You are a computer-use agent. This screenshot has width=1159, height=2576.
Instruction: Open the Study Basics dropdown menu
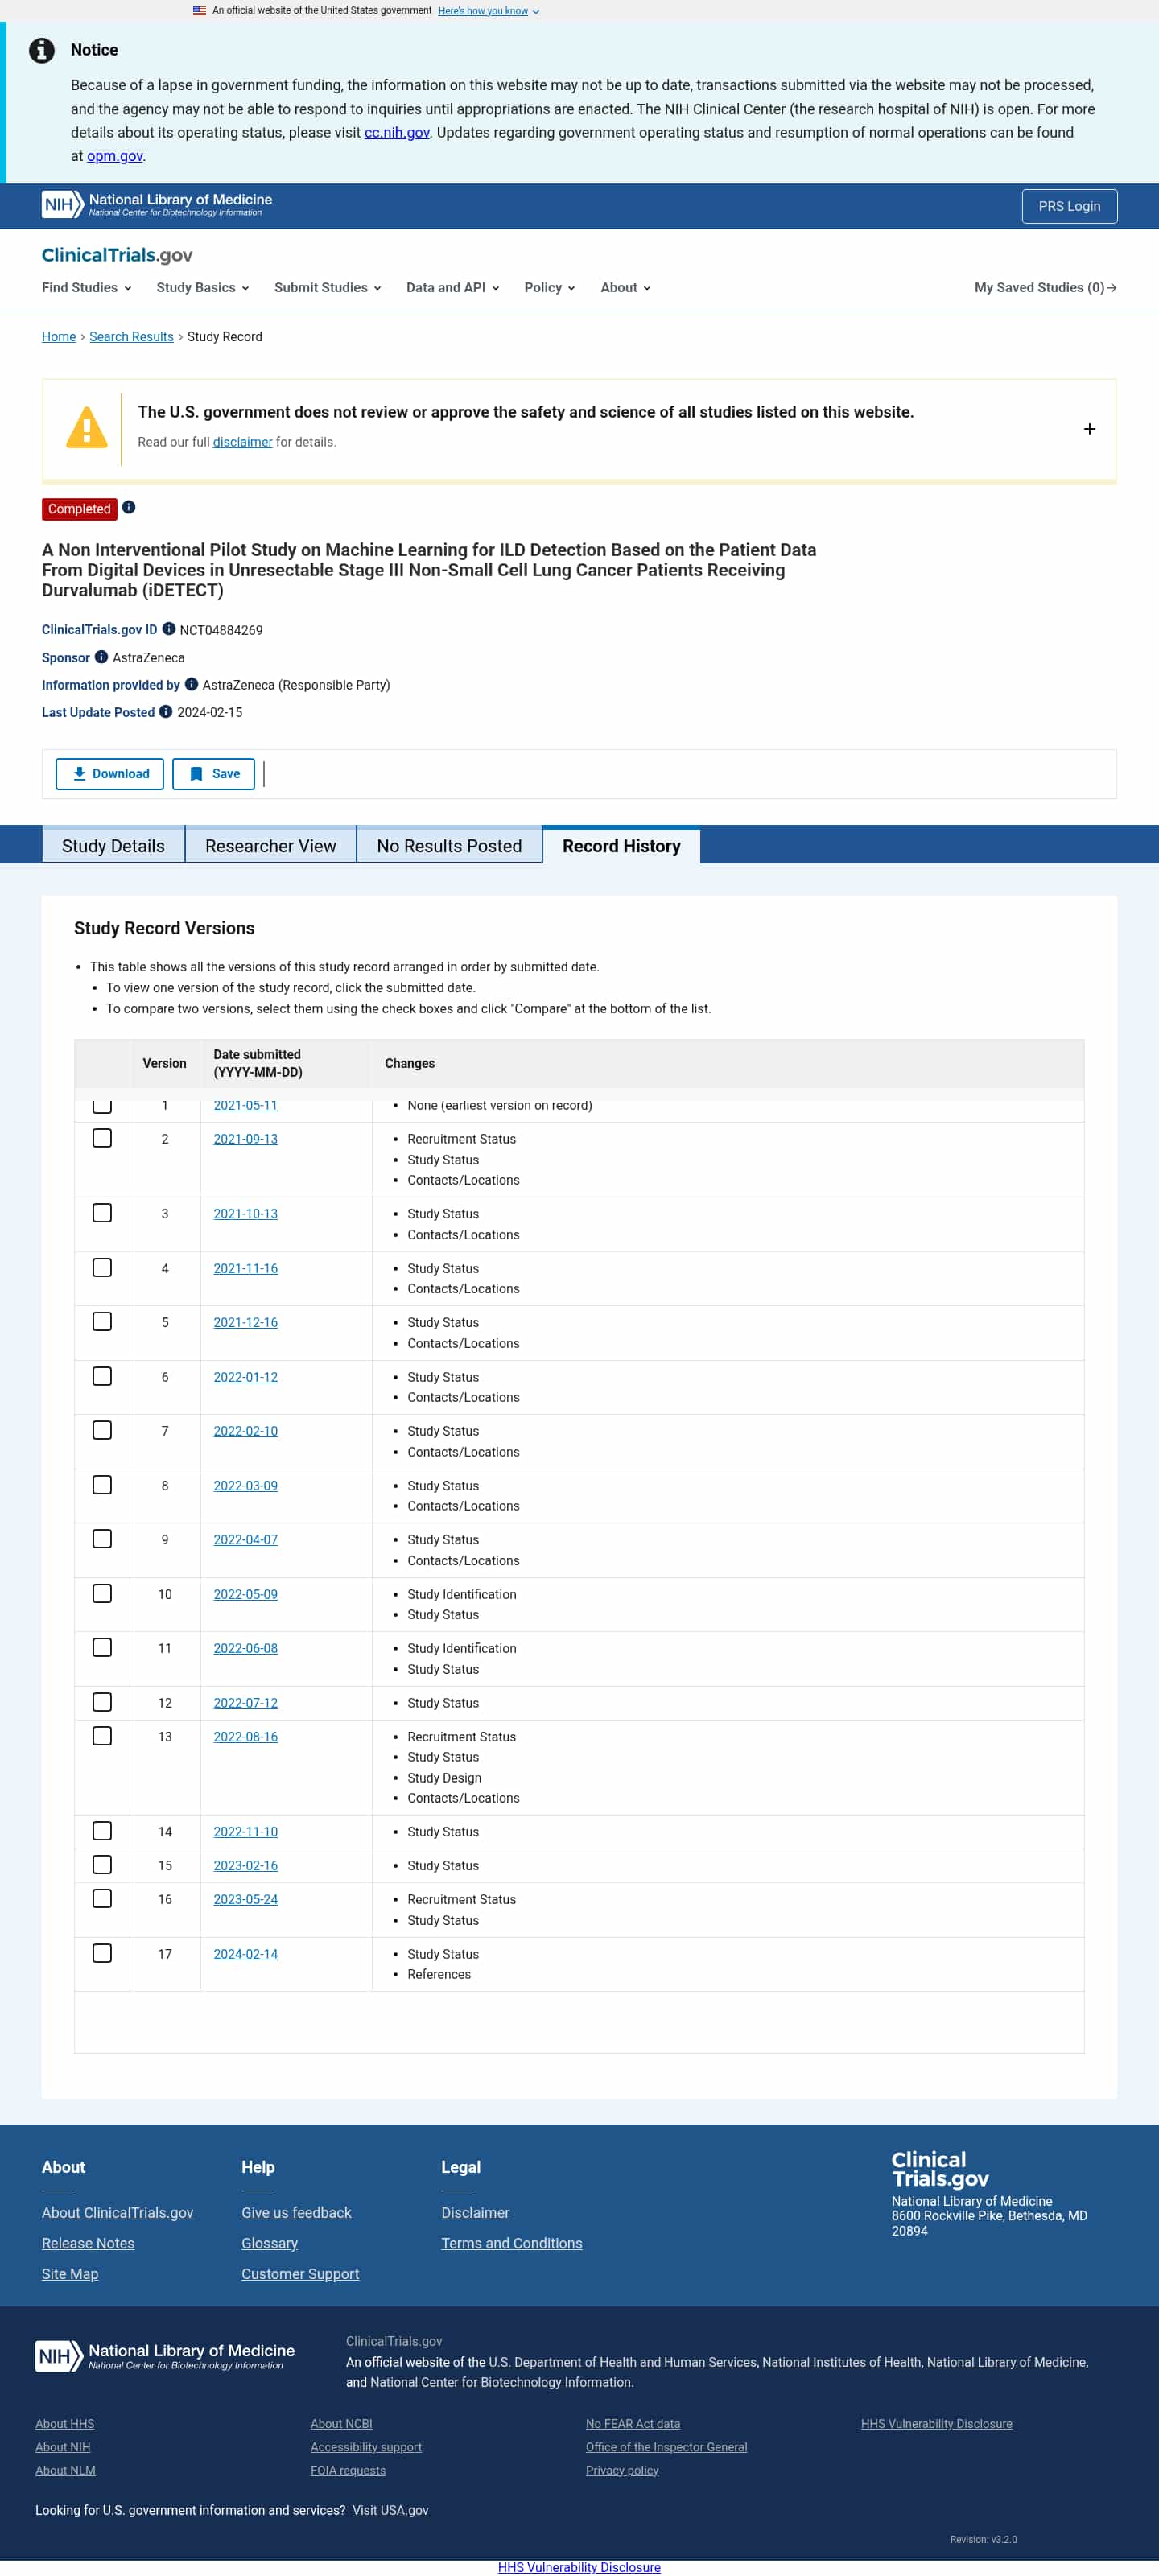pyautogui.click(x=203, y=287)
